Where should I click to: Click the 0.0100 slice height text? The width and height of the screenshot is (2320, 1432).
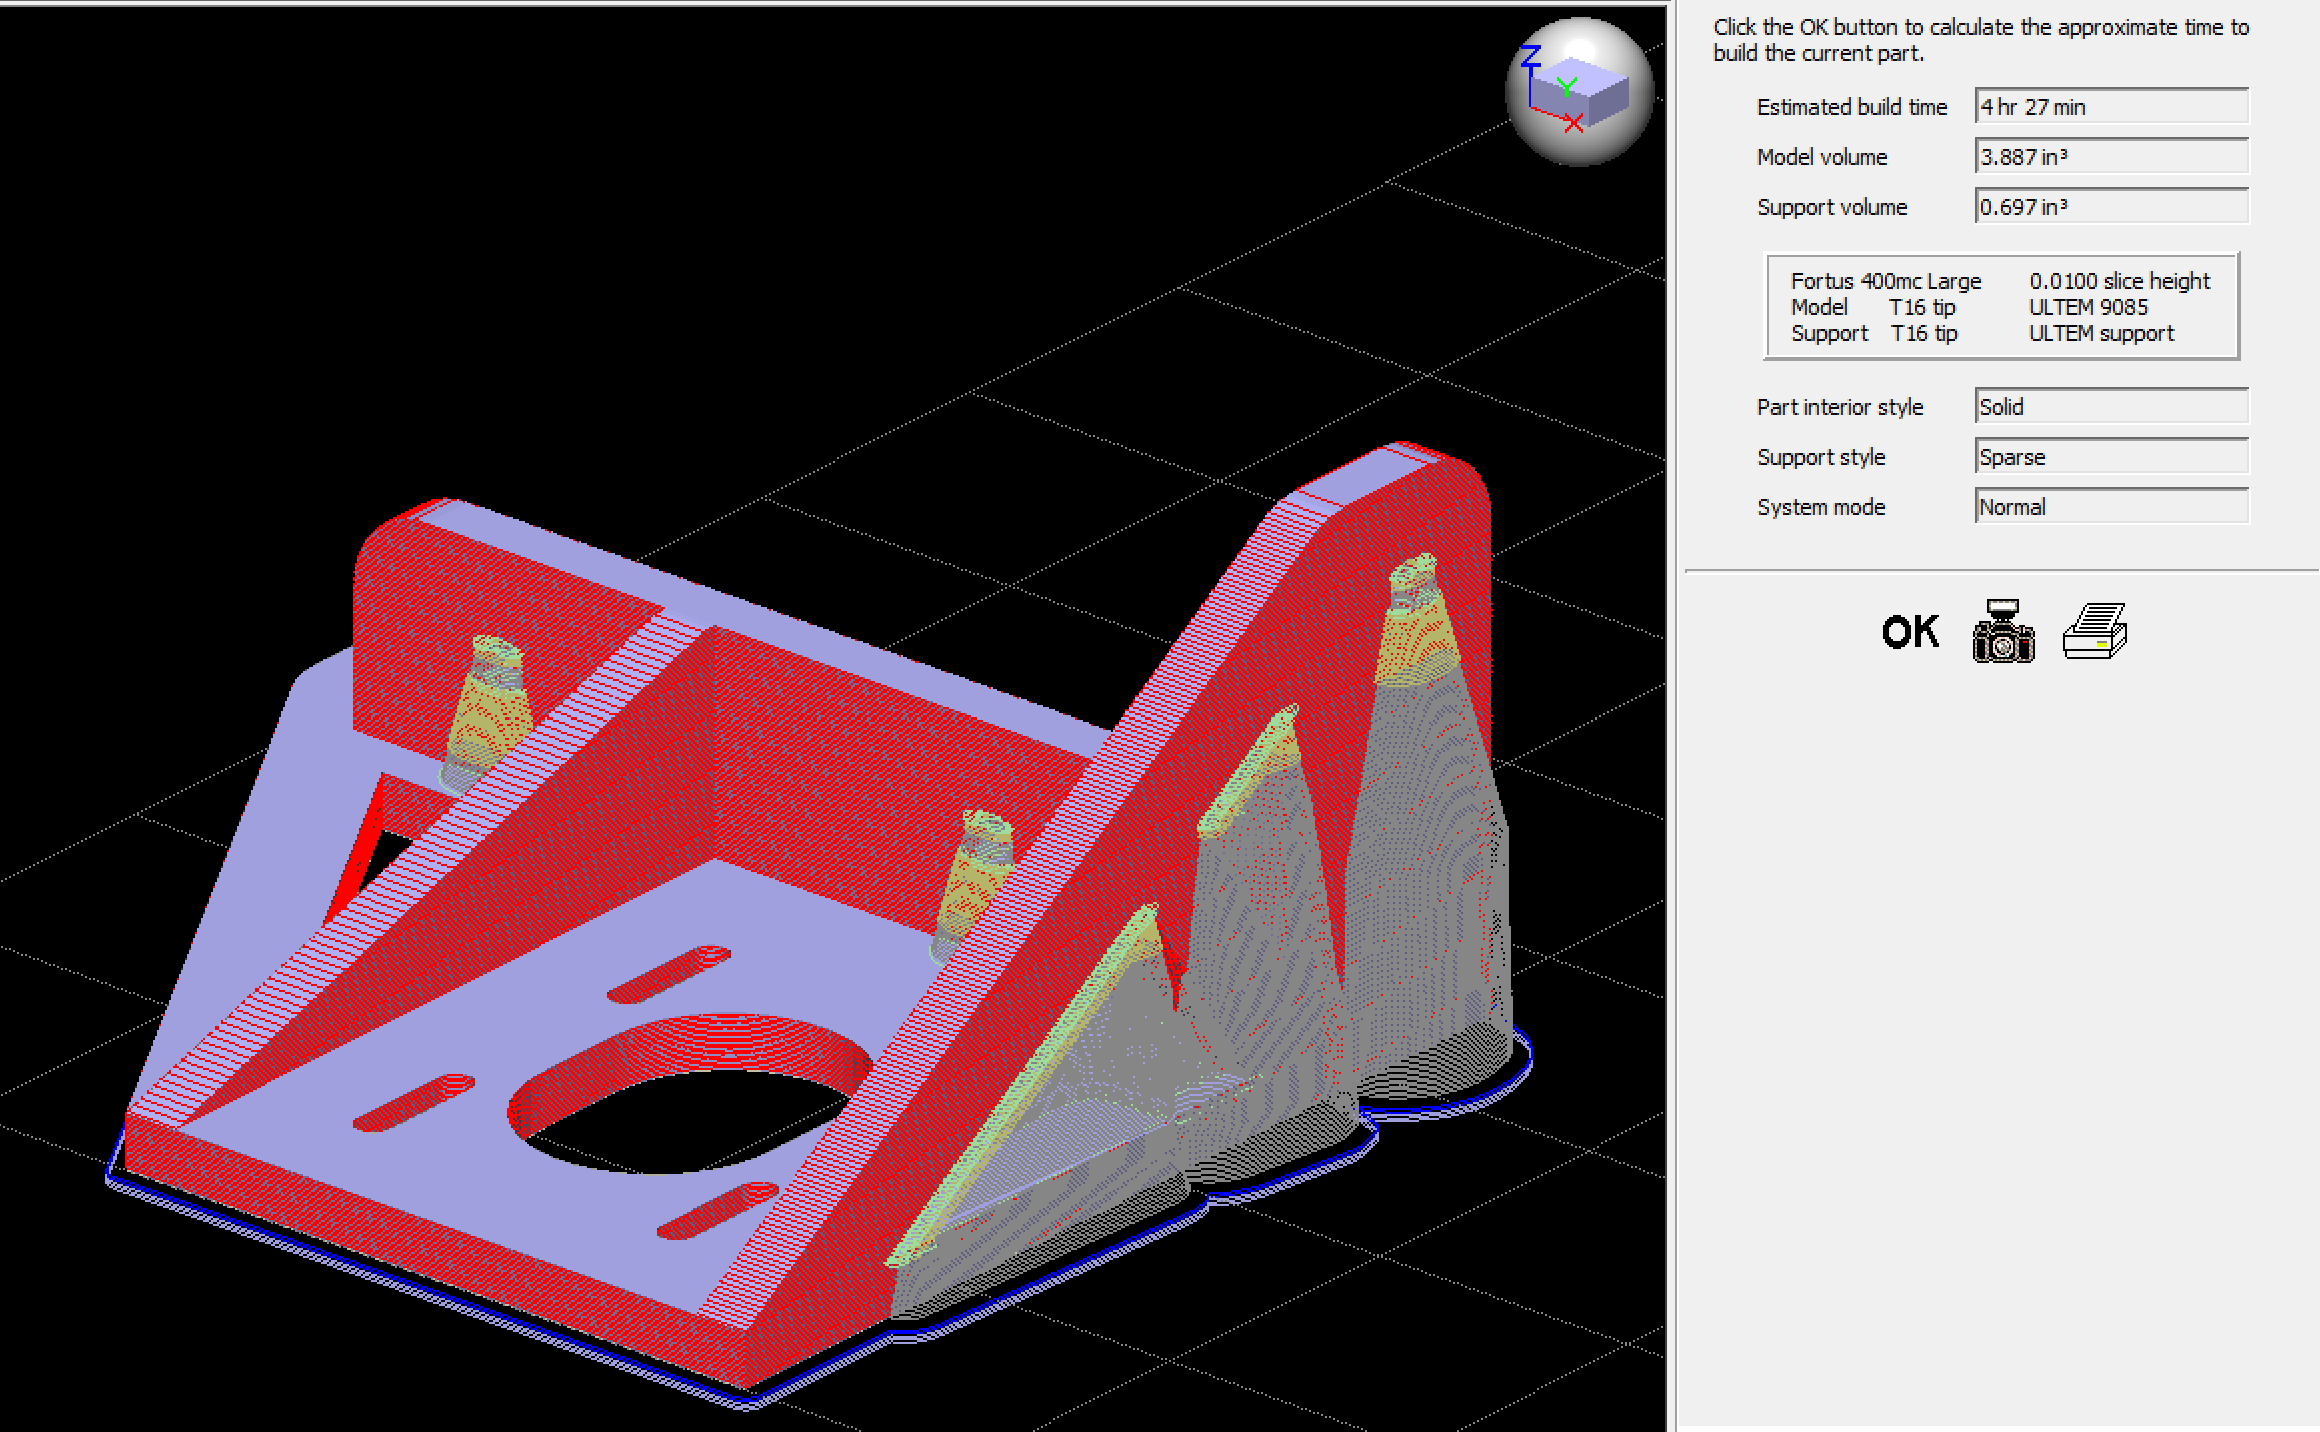(x=2119, y=281)
